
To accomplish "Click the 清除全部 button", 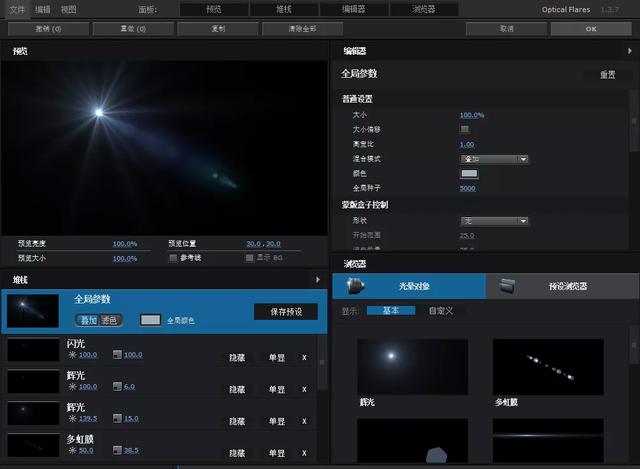I will [x=302, y=29].
